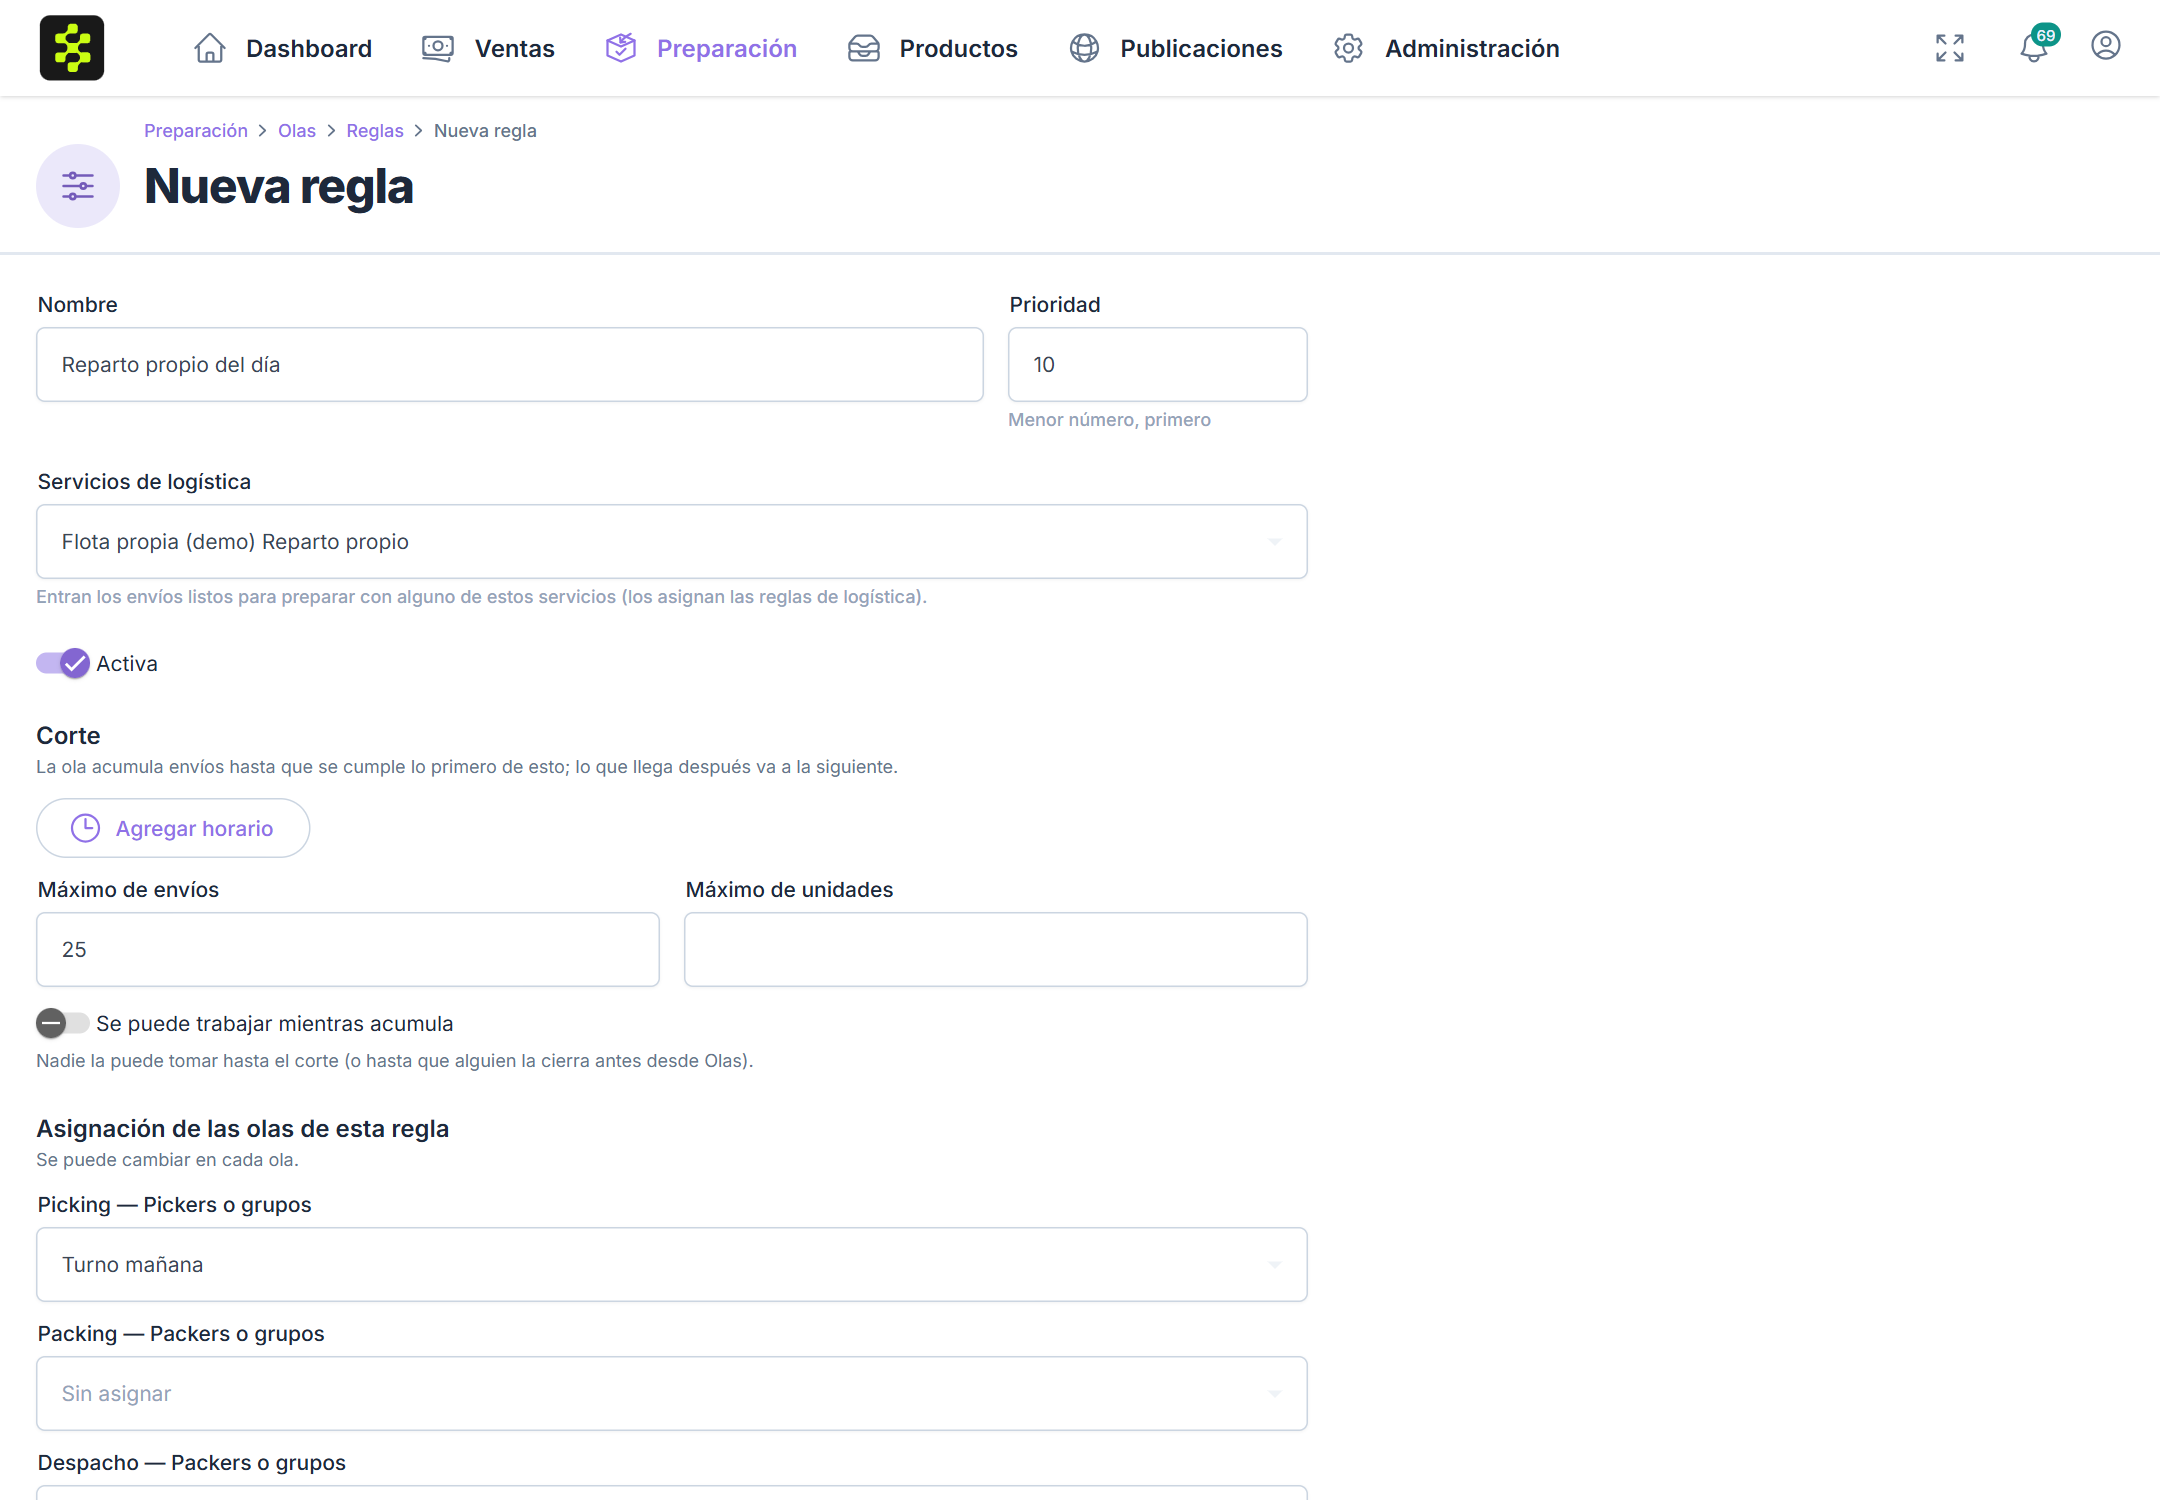Click the Publicaciones globe icon
Image resolution: width=2160 pixels, height=1500 pixels.
(1085, 48)
